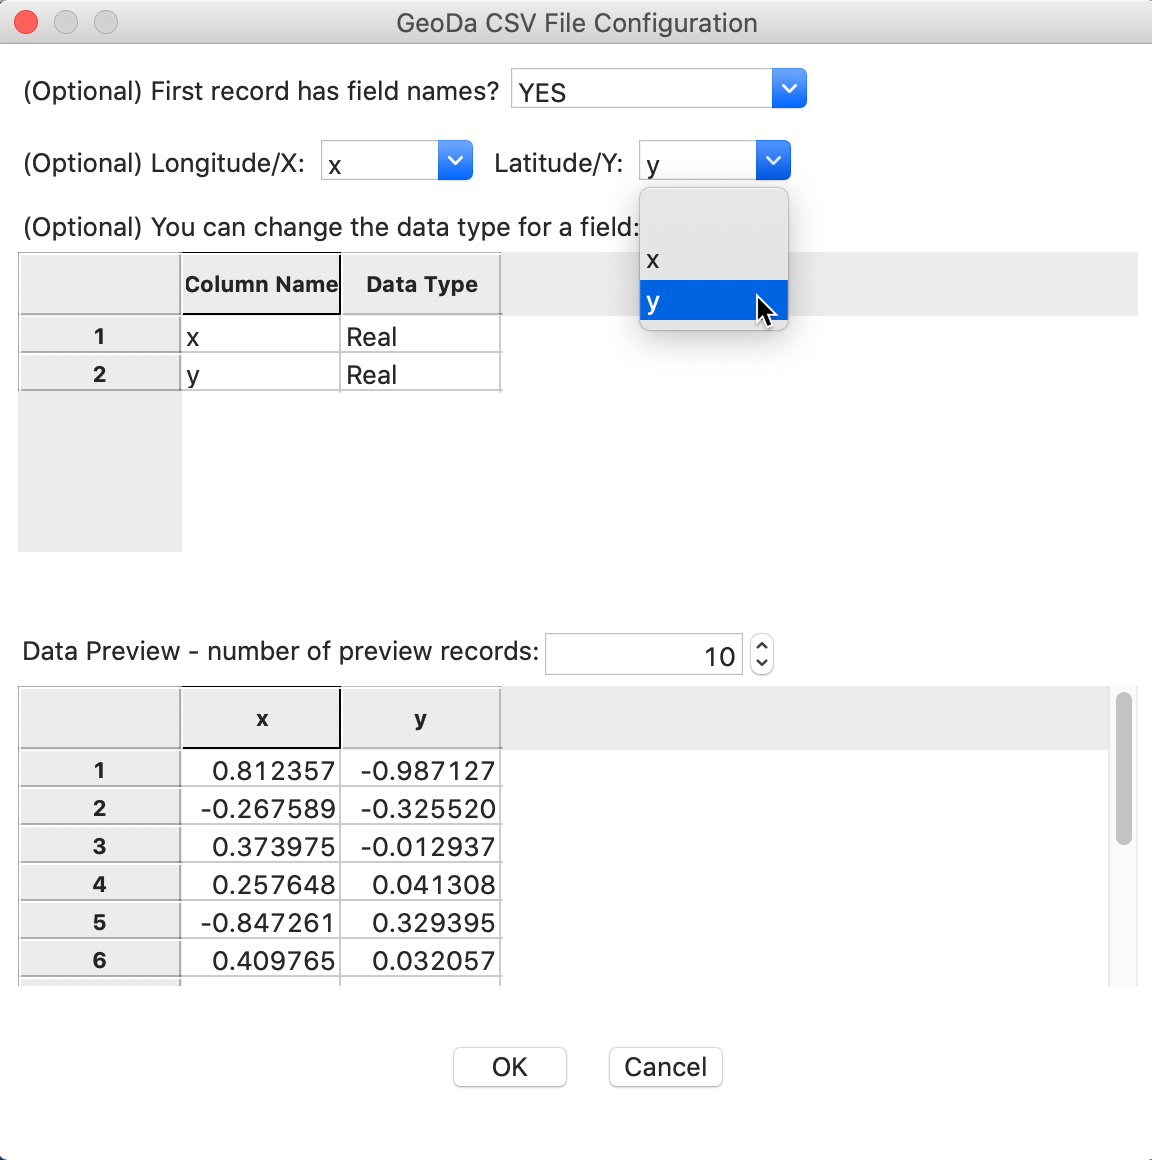Open the 'First record has field names' dropdown

(789, 89)
